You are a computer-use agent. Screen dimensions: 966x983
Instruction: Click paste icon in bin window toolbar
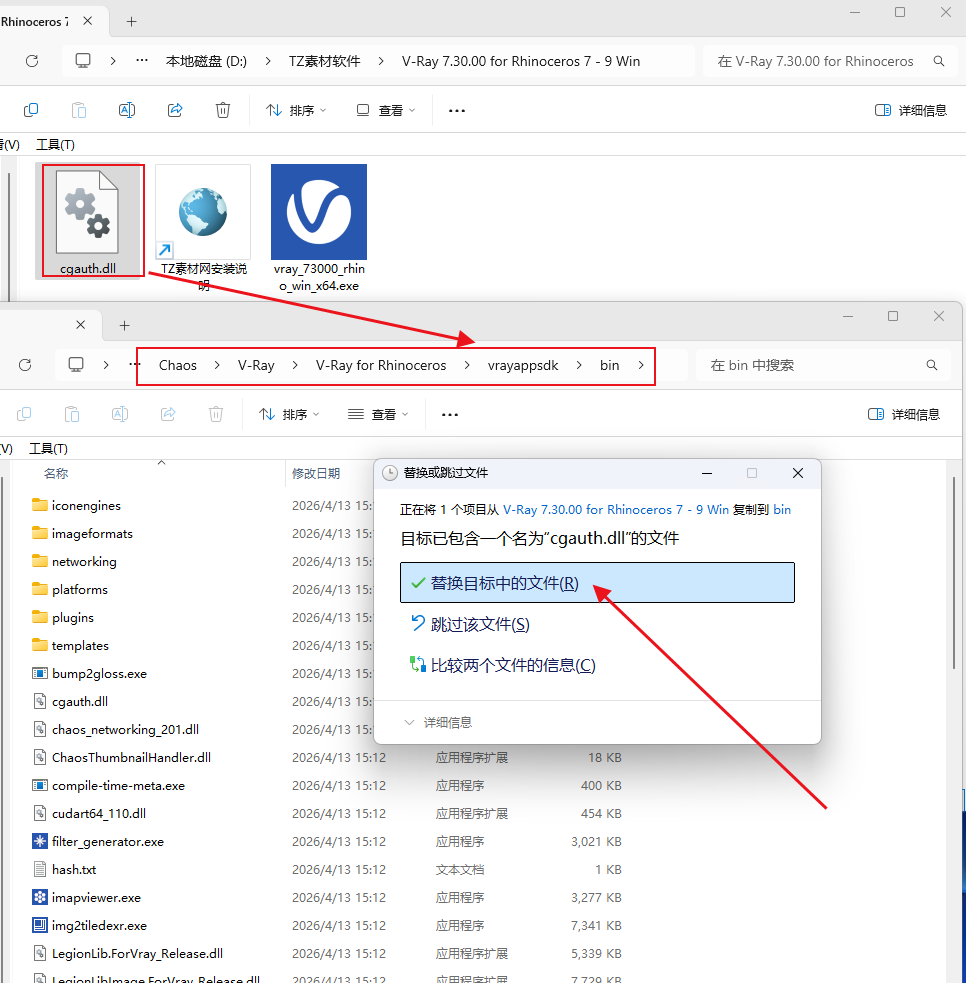coord(71,414)
